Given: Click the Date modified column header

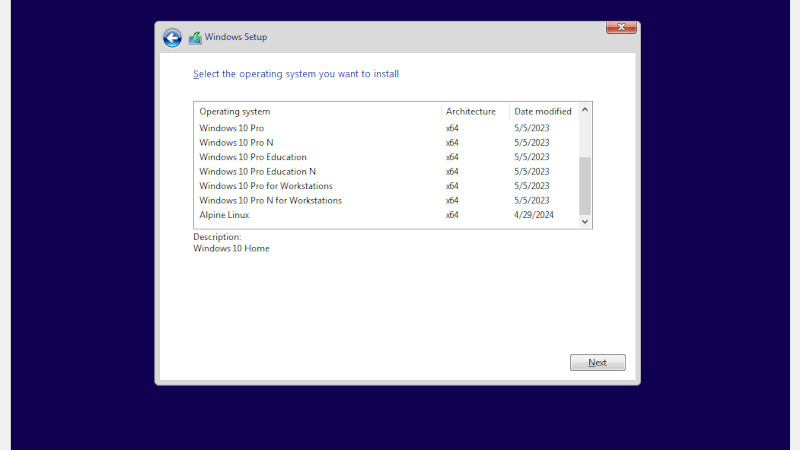Looking at the screenshot, I should tap(543, 111).
